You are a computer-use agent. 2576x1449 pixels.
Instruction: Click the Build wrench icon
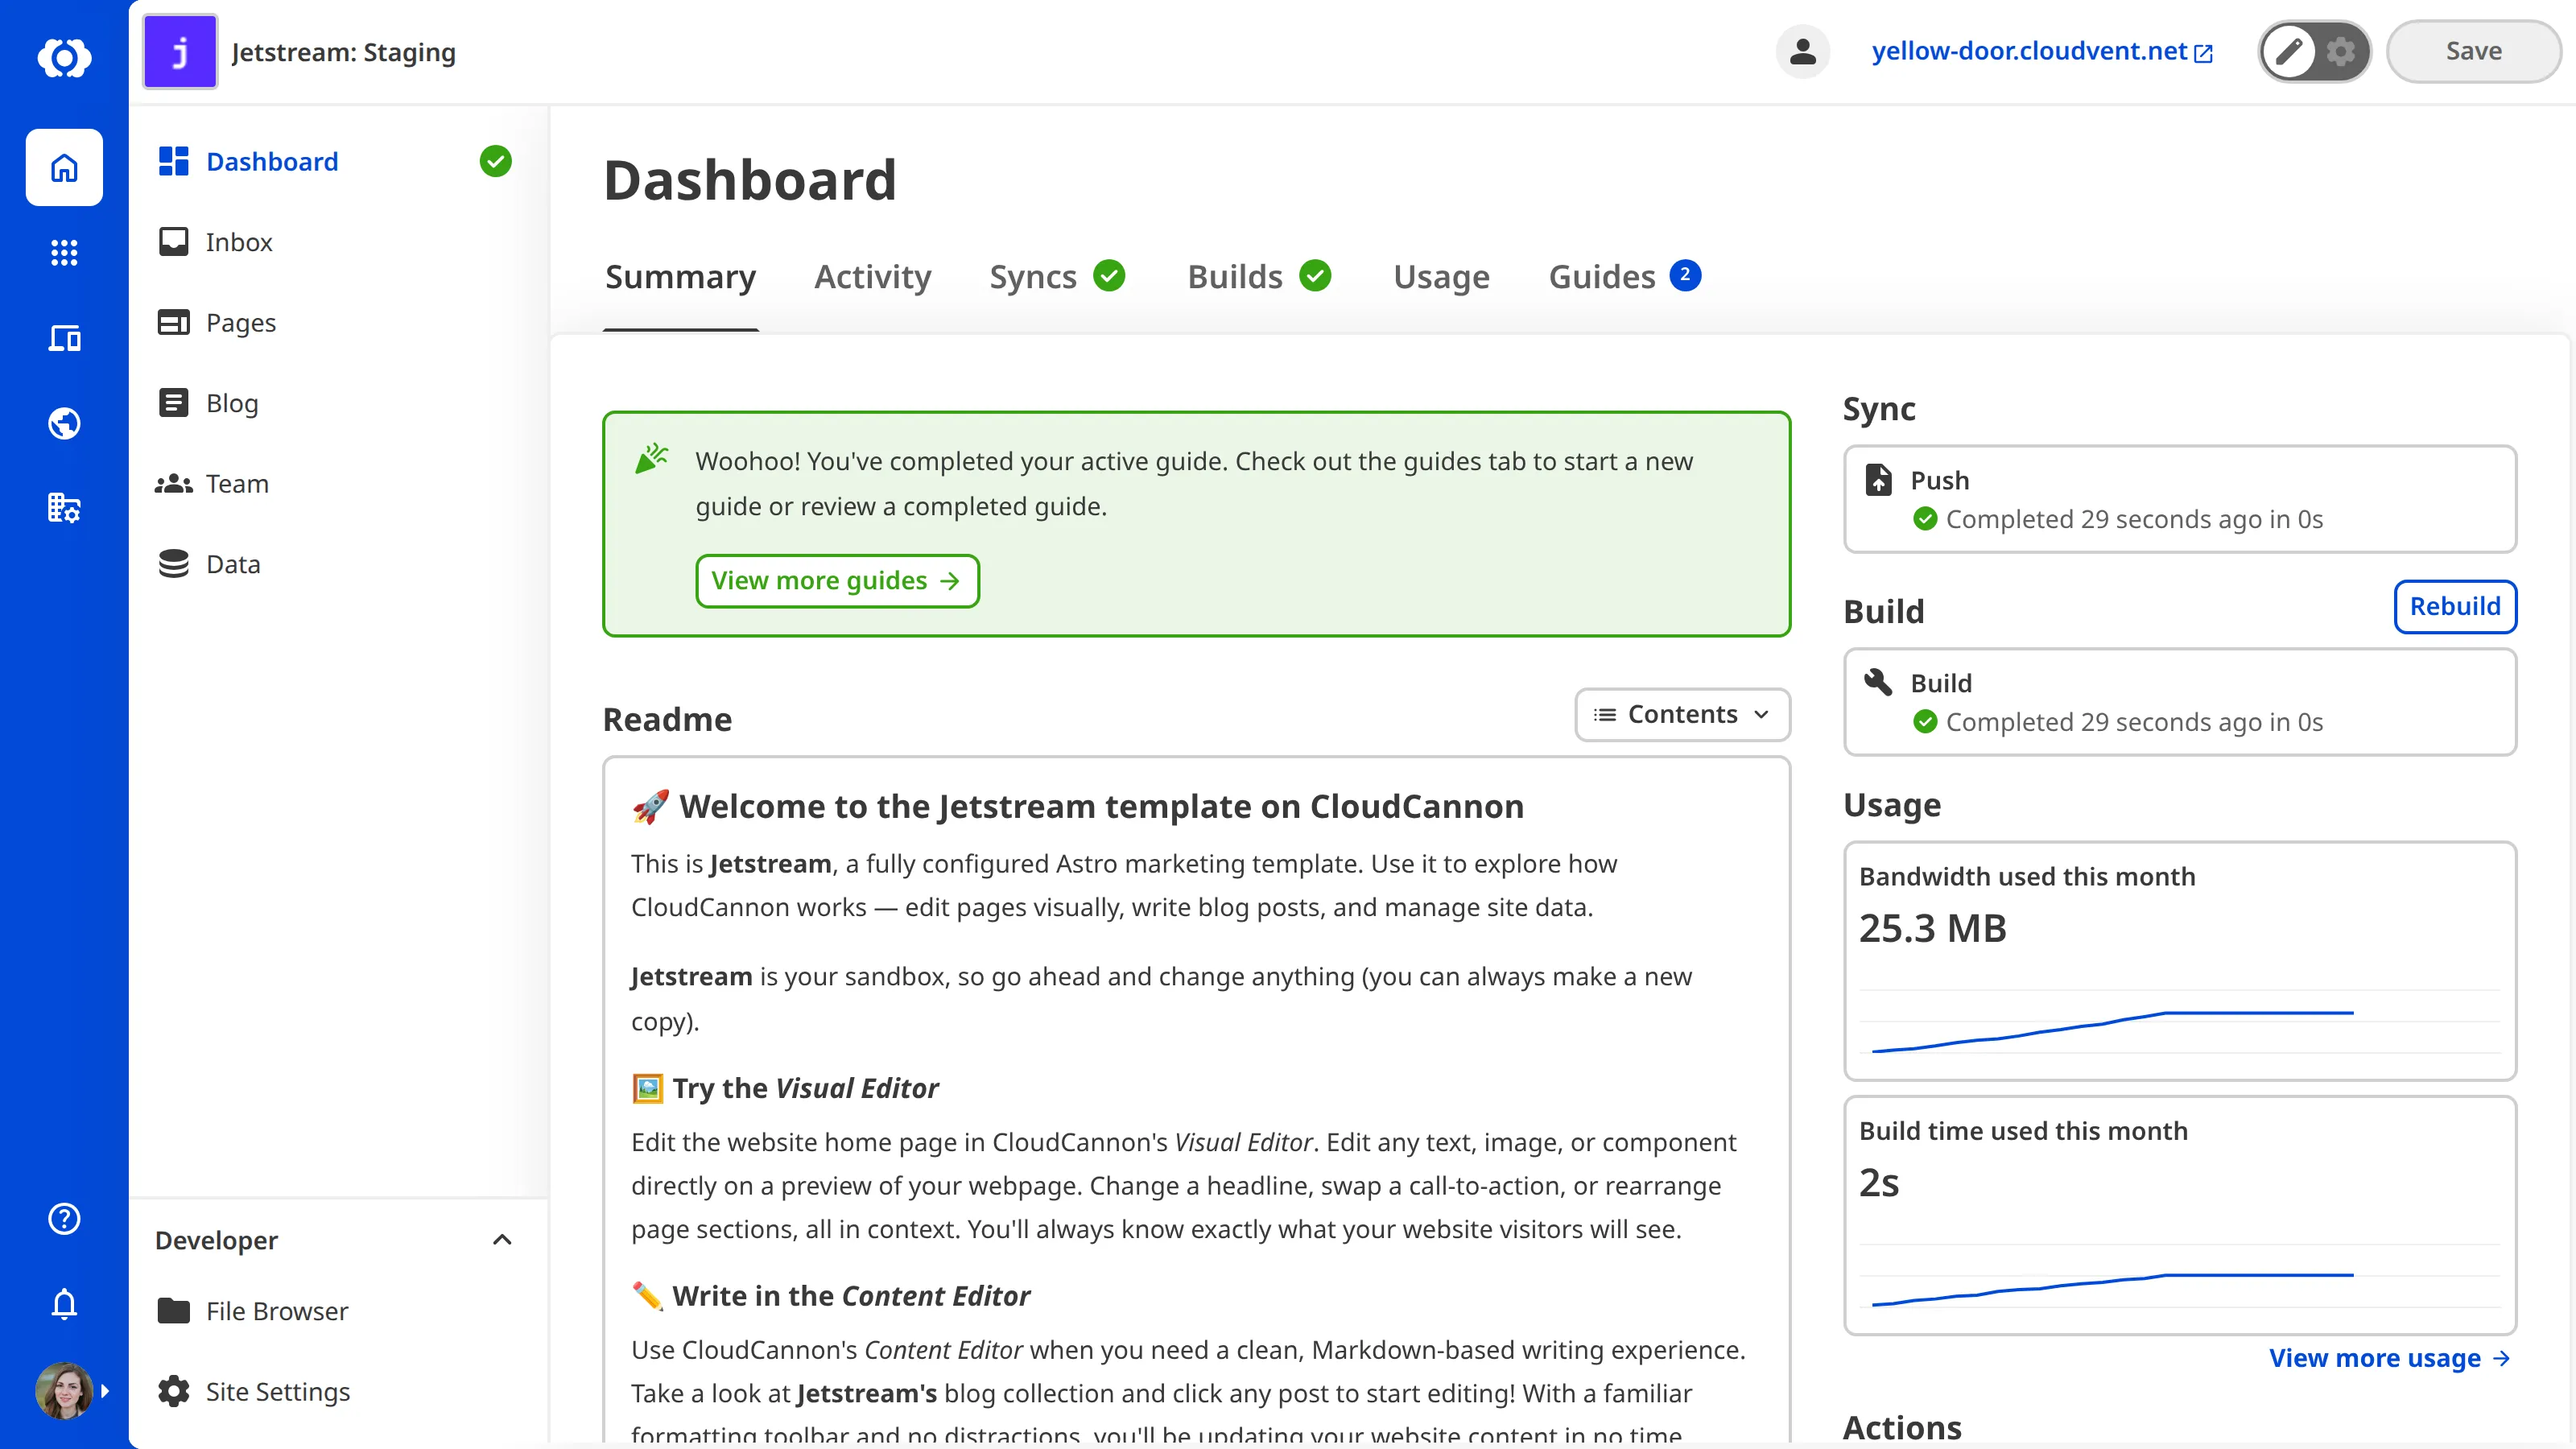click(1878, 681)
